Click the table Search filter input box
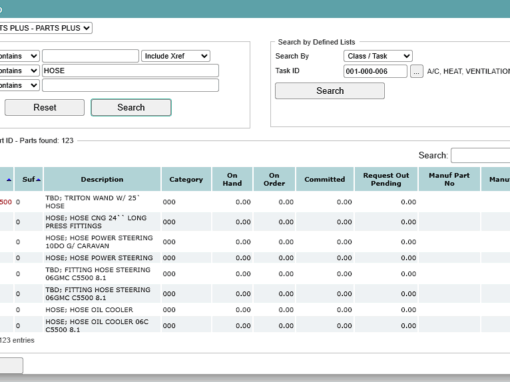The image size is (510, 382). pos(480,155)
